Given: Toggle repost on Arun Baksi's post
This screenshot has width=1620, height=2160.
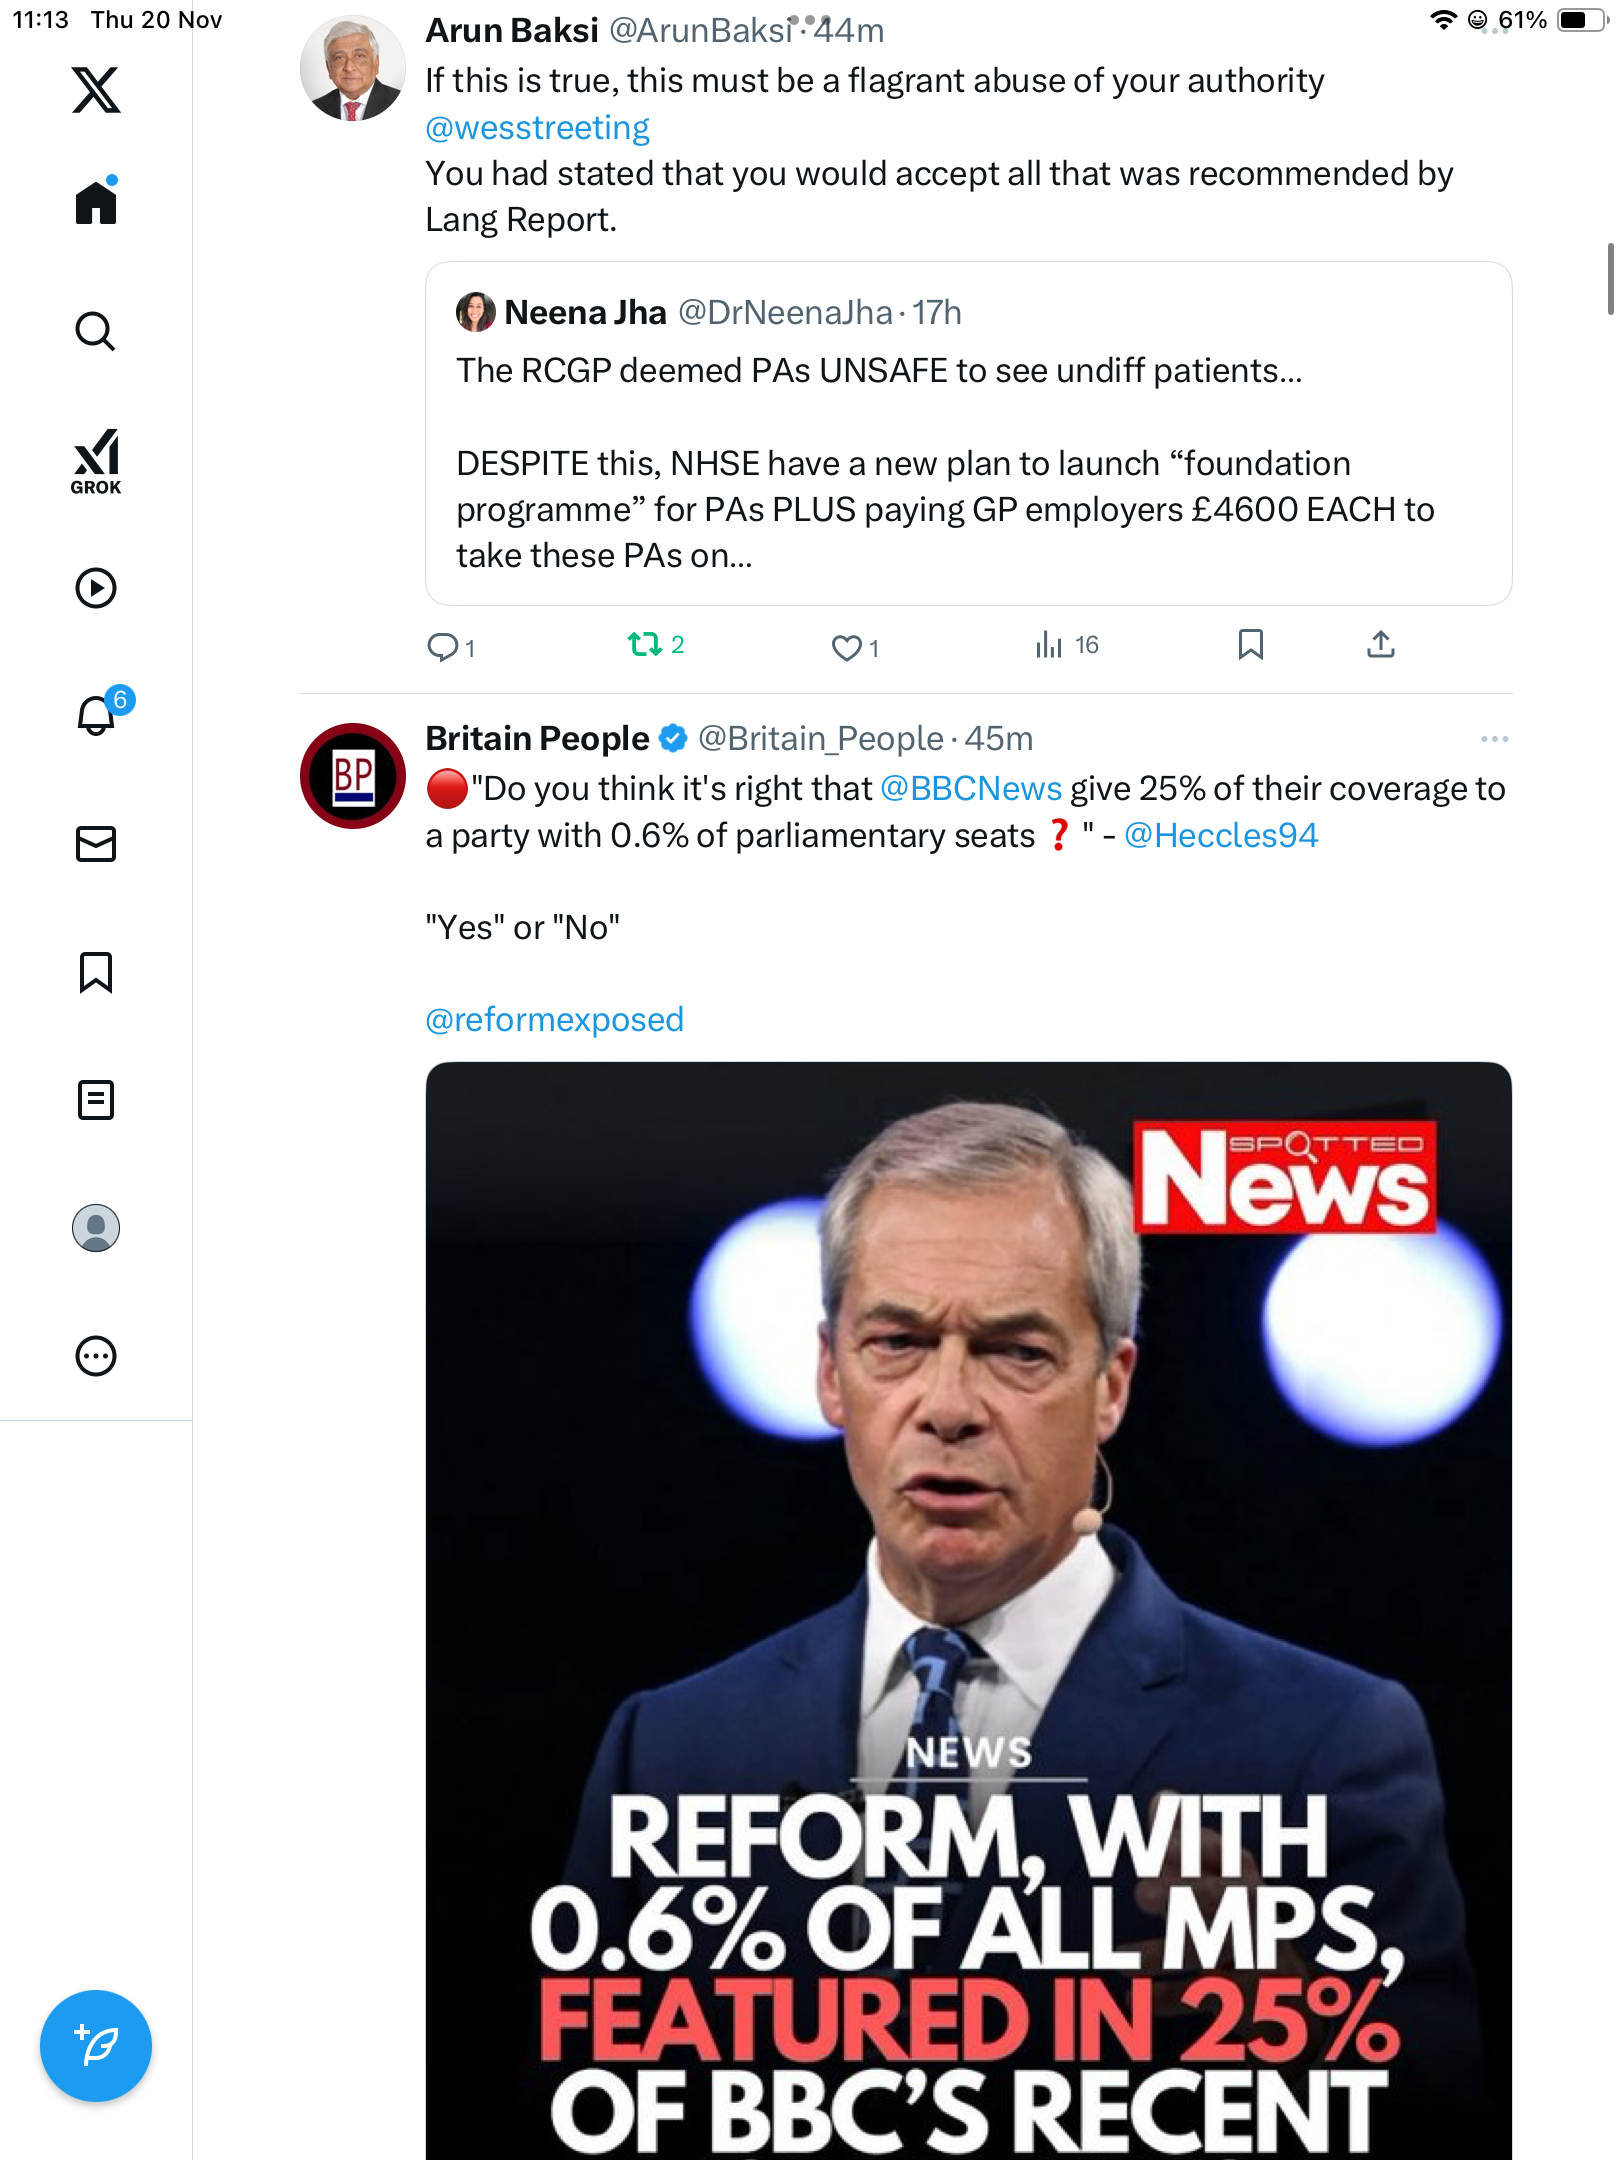Looking at the screenshot, I should click(645, 645).
